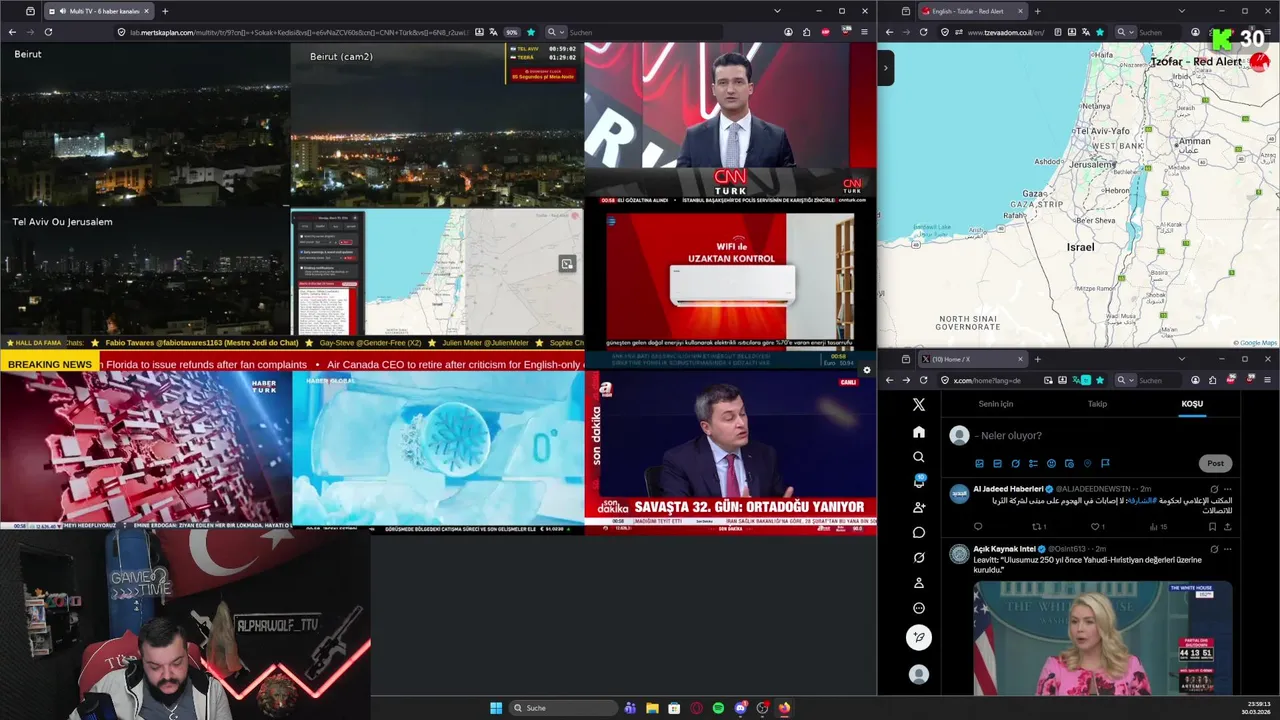Screen dimensions: 1280x720
Task: Open emoji picker in post composer
Action: click(x=1051, y=463)
